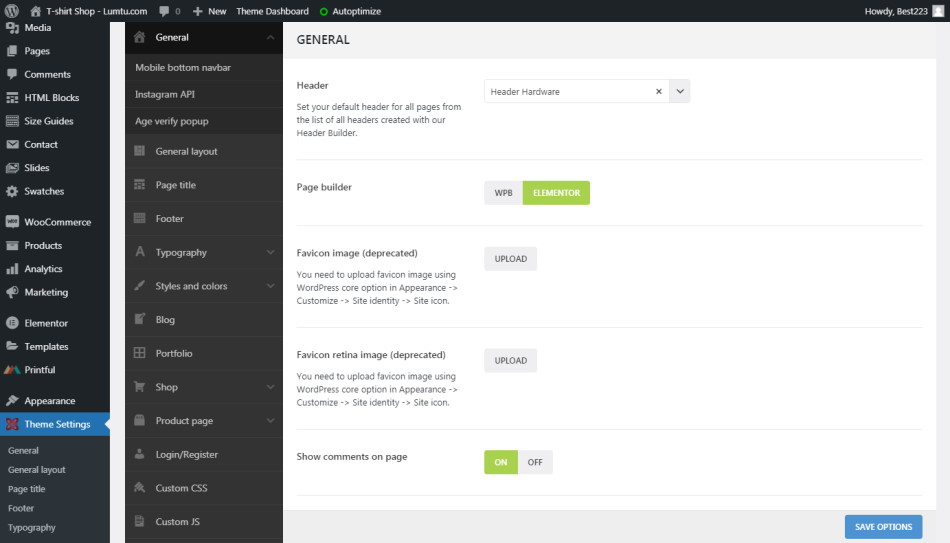The width and height of the screenshot is (950, 543).
Task: Open Elementor via its sidebar icon
Action: (x=12, y=323)
